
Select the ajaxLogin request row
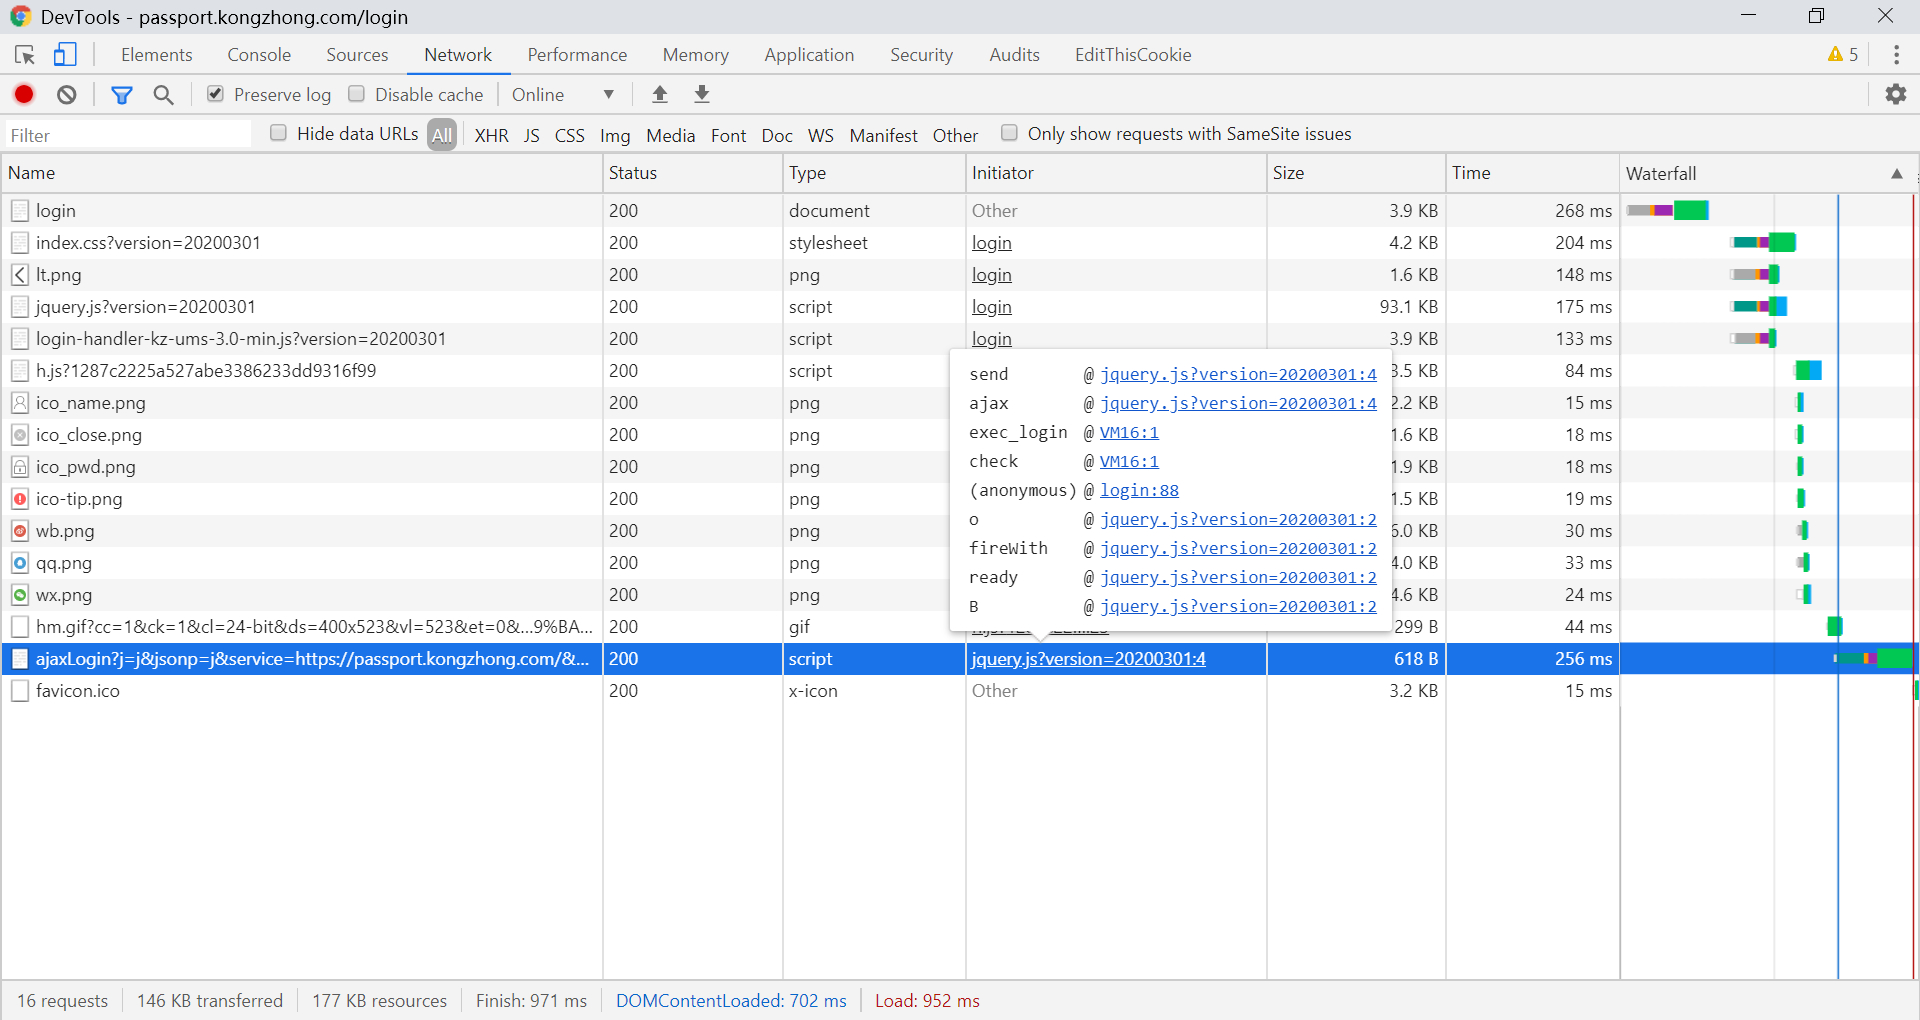click(959, 659)
